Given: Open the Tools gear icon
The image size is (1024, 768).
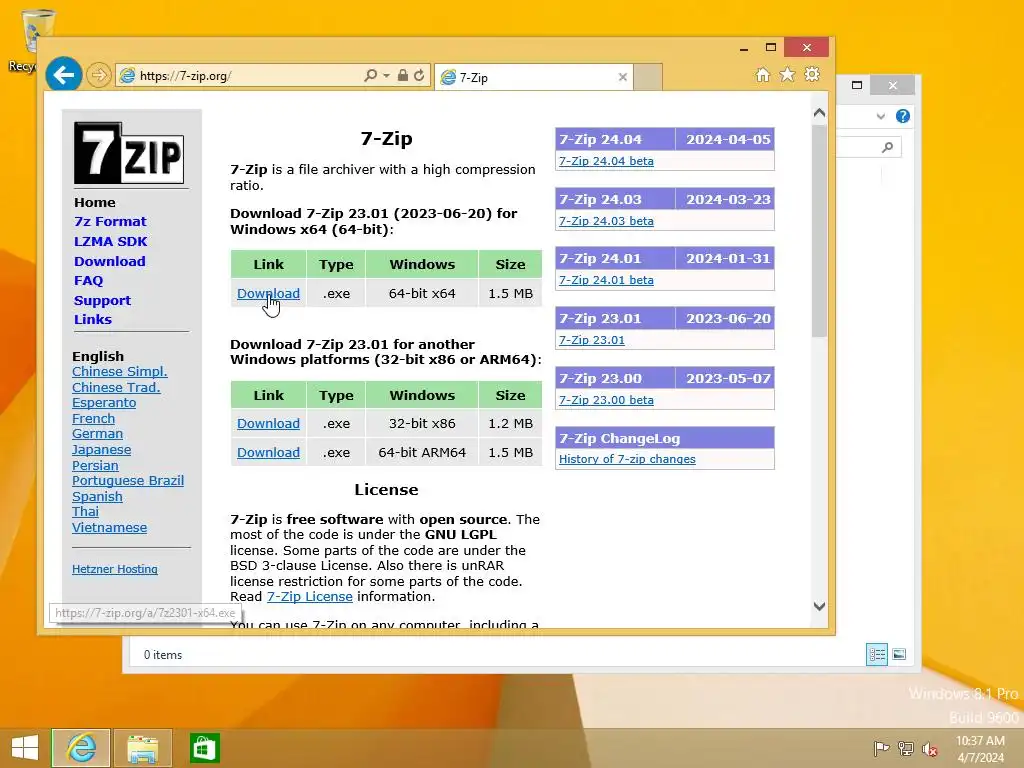Looking at the screenshot, I should tap(812, 74).
